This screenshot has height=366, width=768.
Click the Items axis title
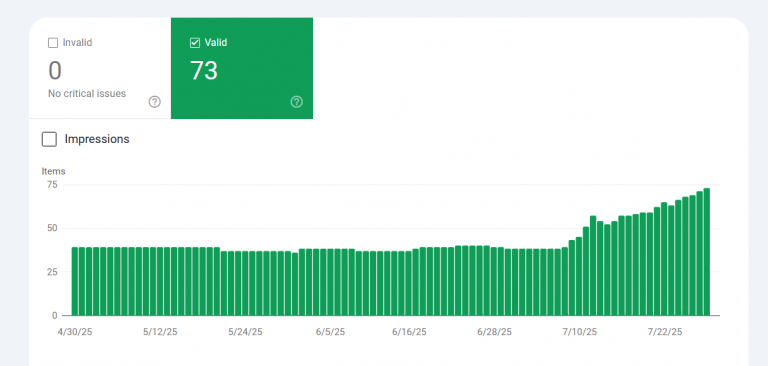[x=53, y=171]
